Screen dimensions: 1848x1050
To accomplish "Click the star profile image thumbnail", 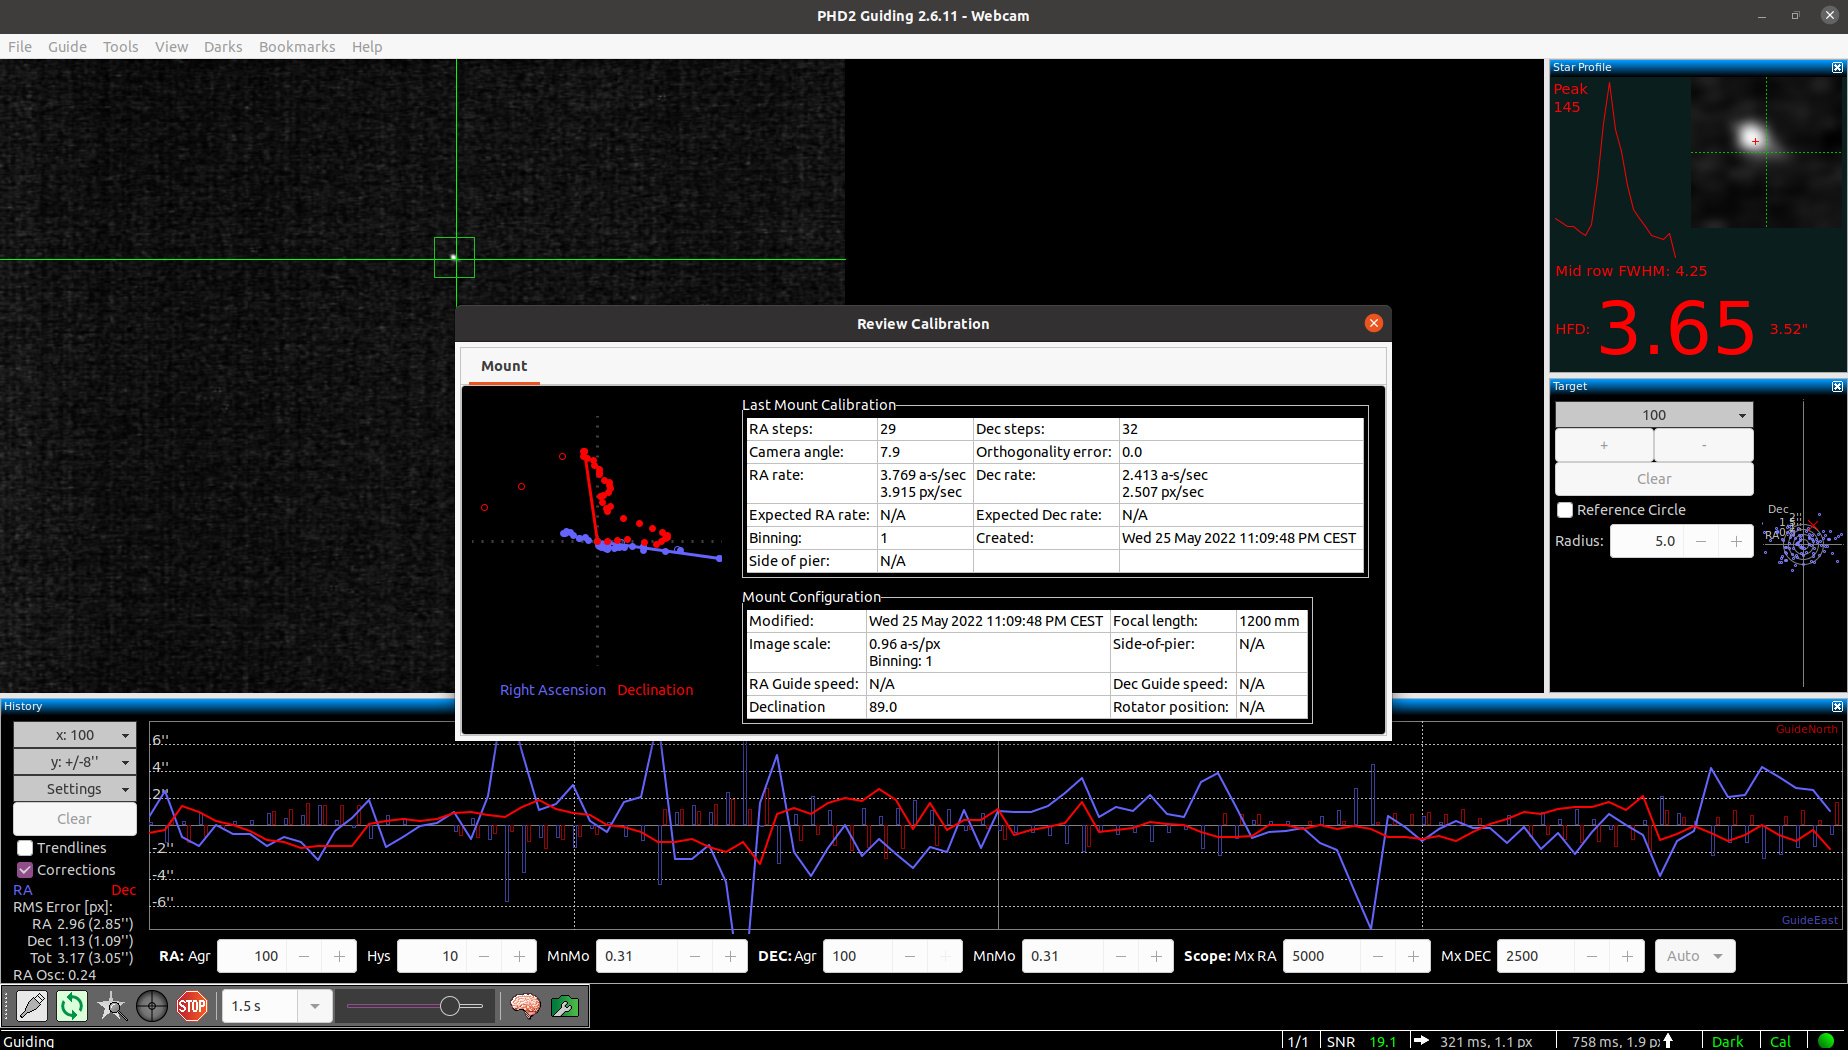I will (x=1766, y=152).
